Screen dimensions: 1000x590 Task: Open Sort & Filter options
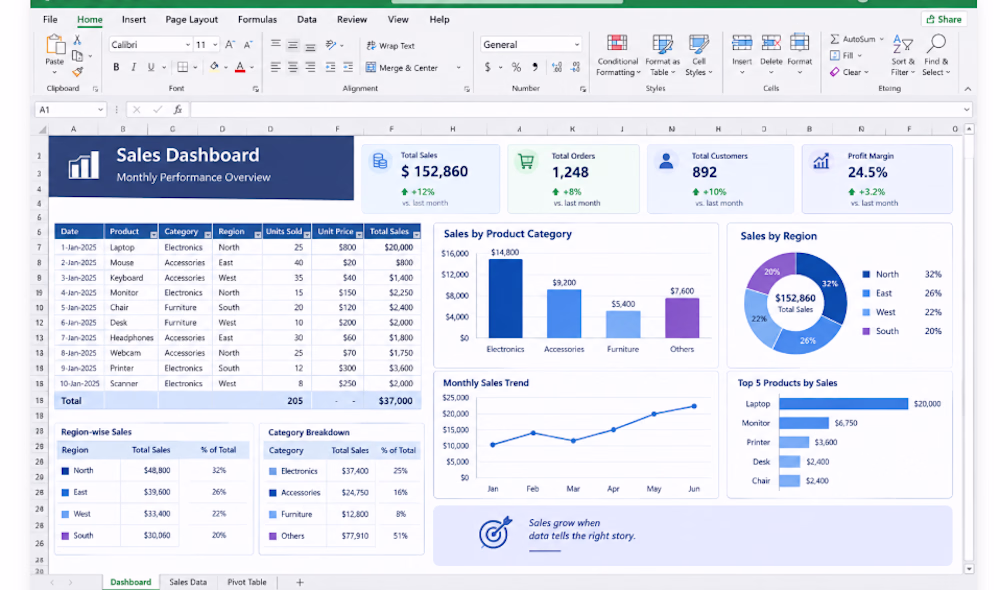click(902, 55)
